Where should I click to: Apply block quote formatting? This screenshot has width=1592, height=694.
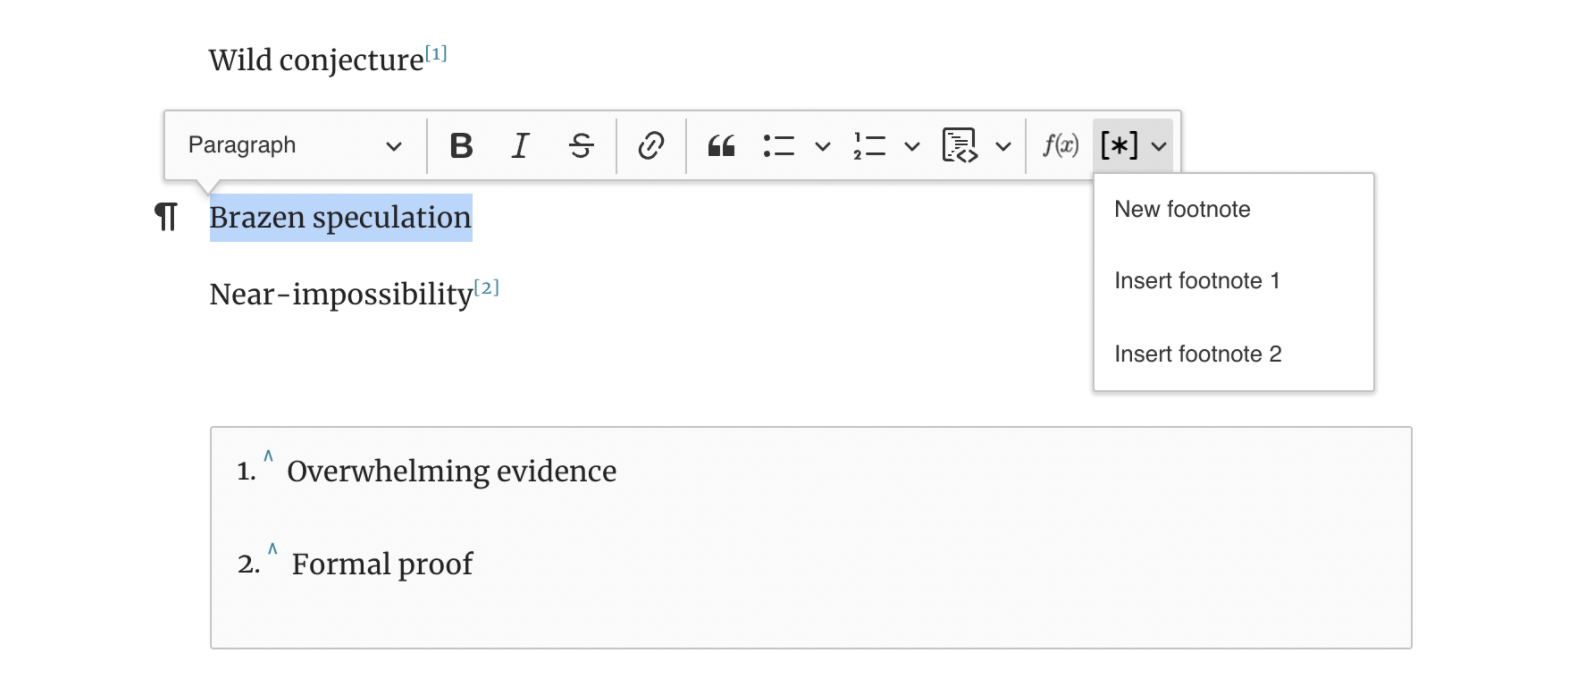(x=721, y=146)
